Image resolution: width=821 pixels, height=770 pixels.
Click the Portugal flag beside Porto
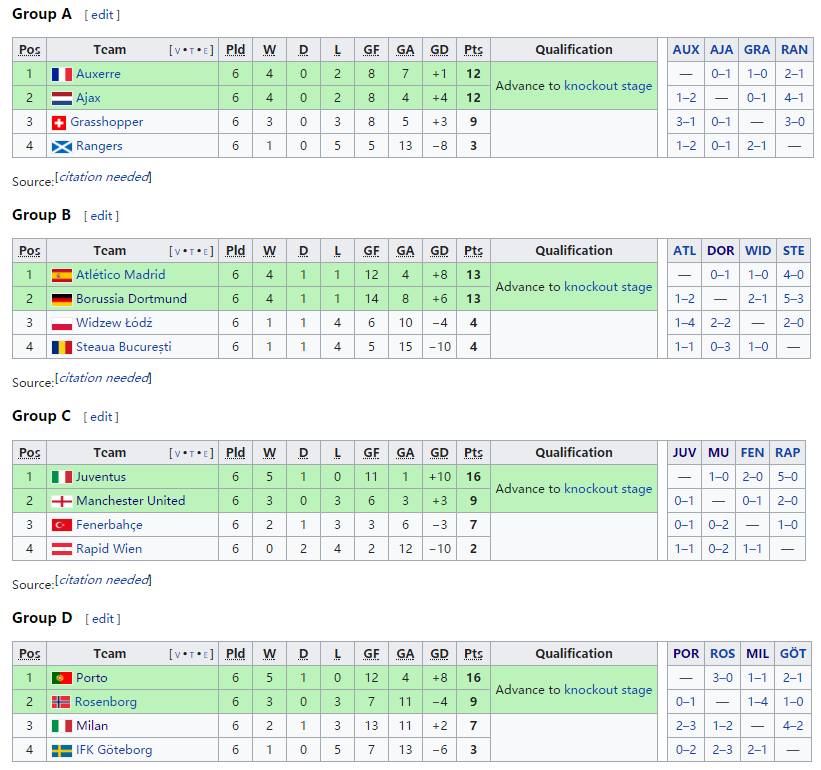point(61,678)
